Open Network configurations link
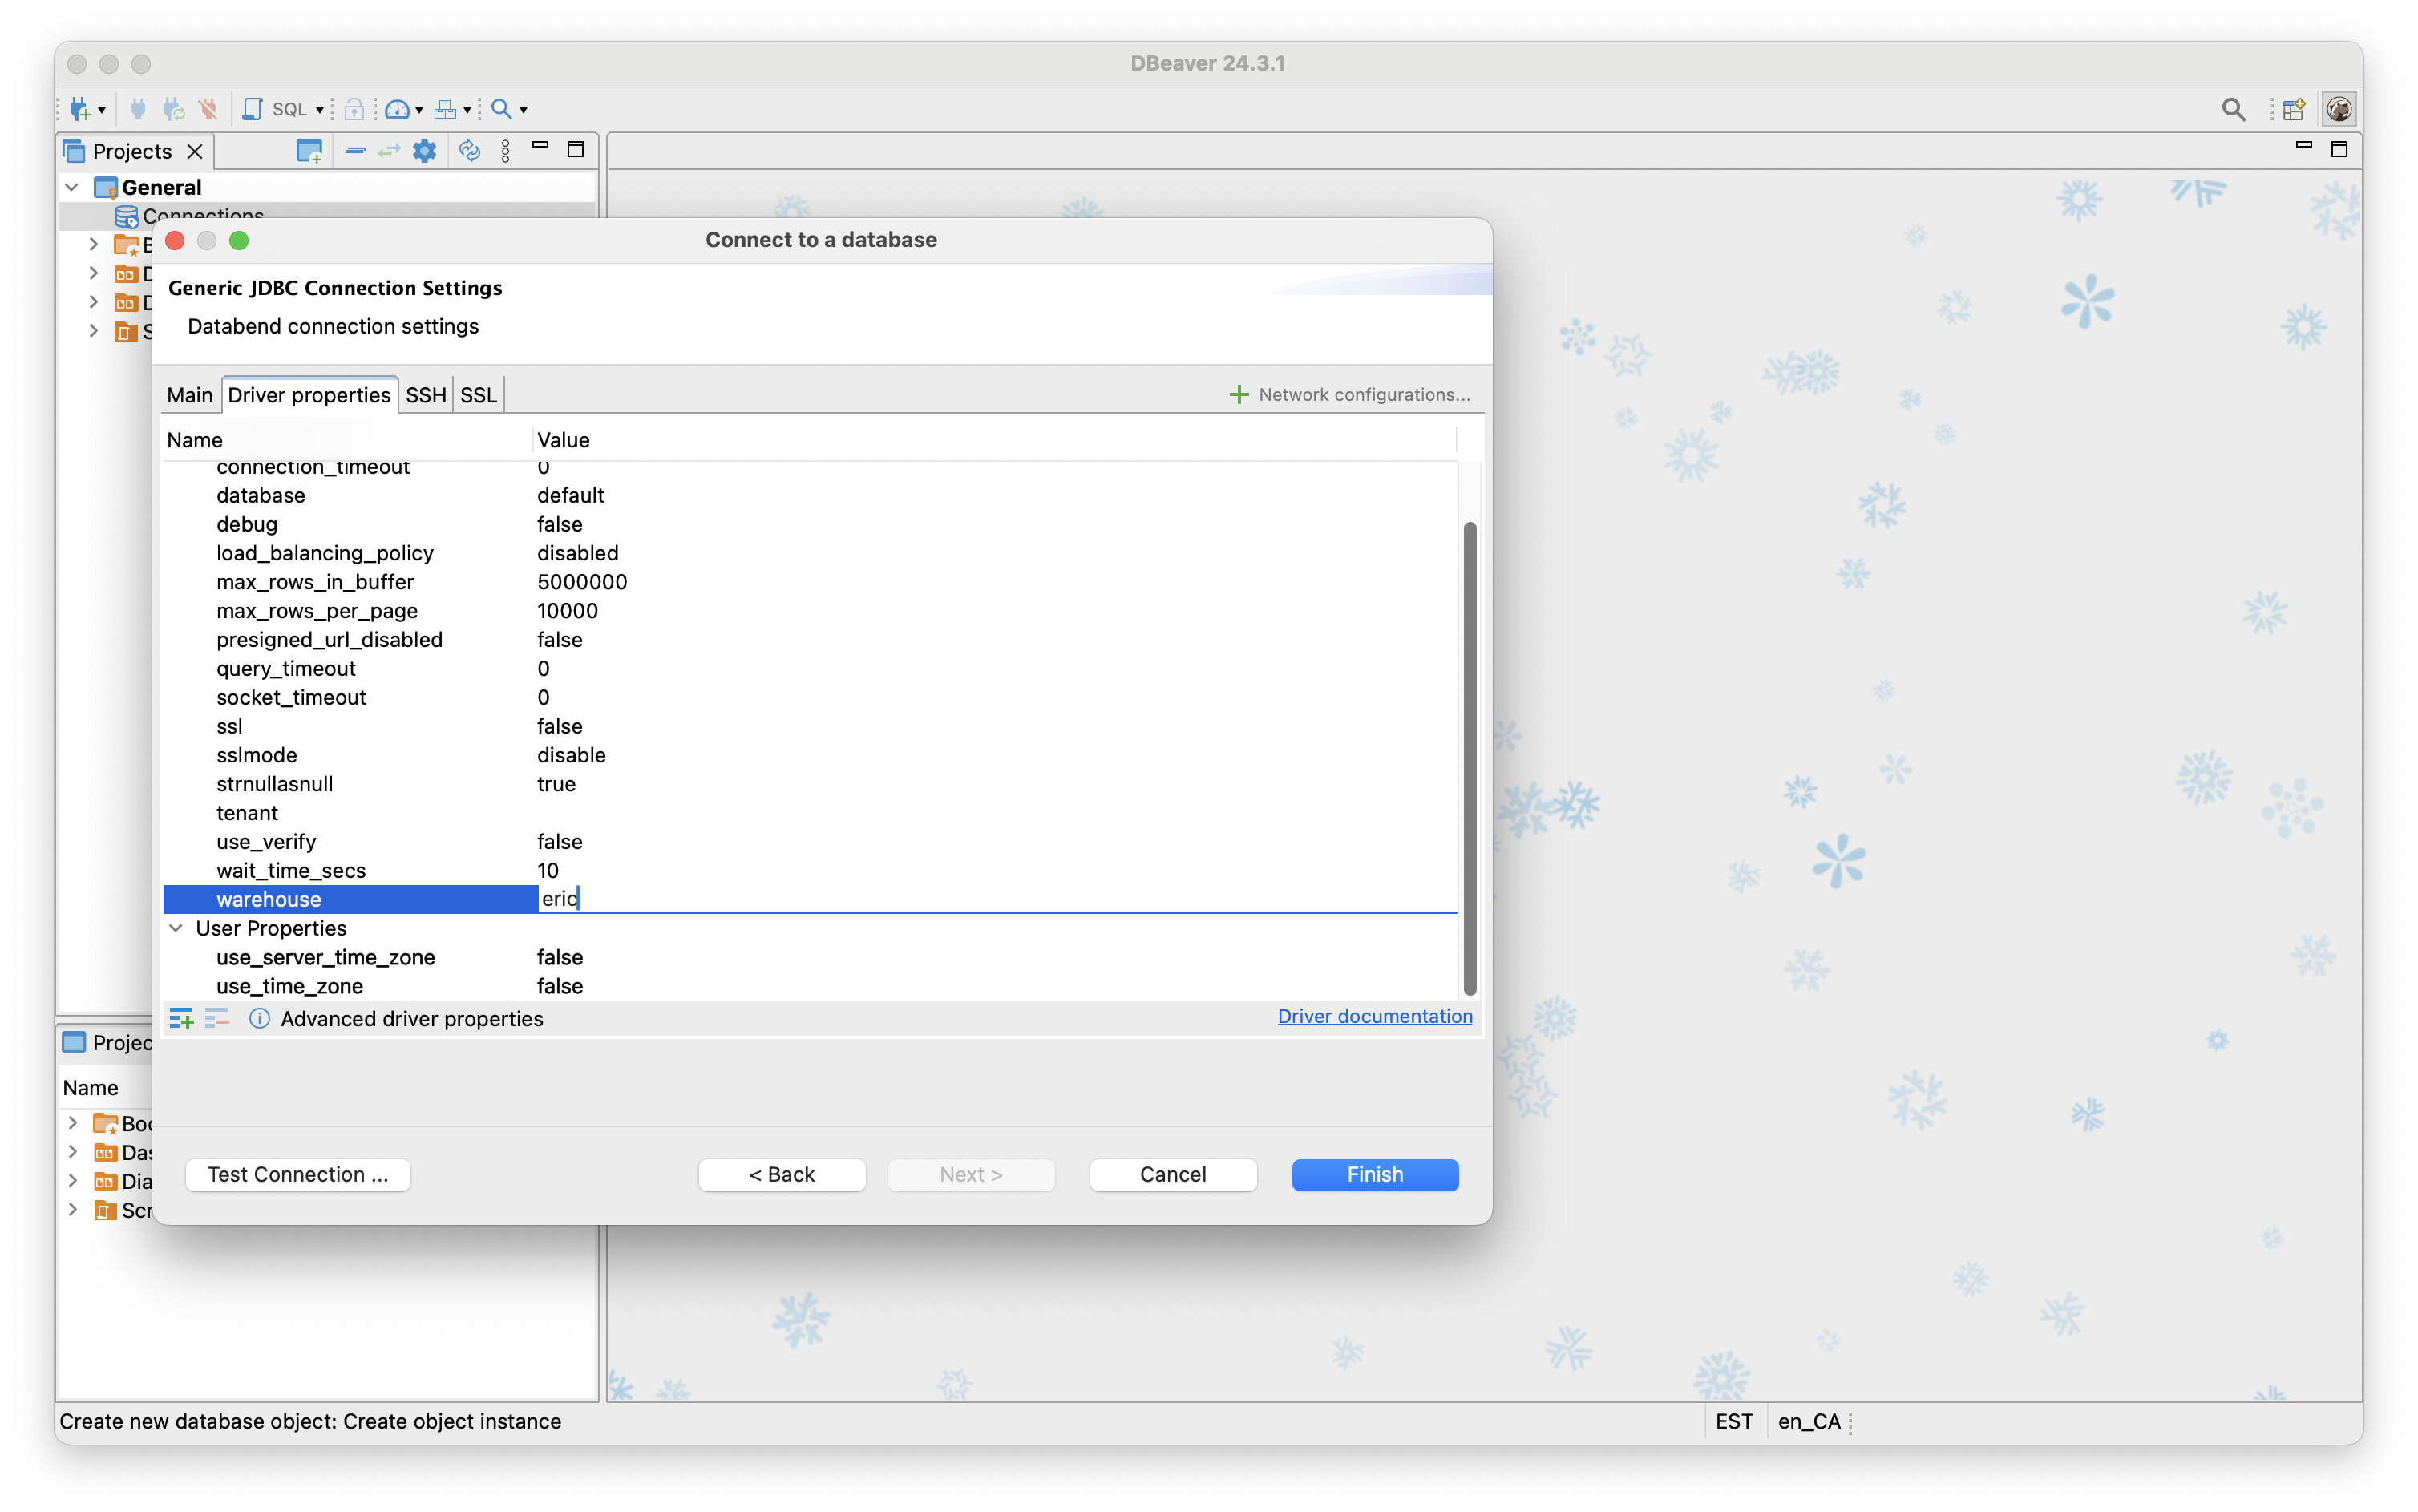Image resolution: width=2418 pixels, height=1512 pixels. point(1349,394)
